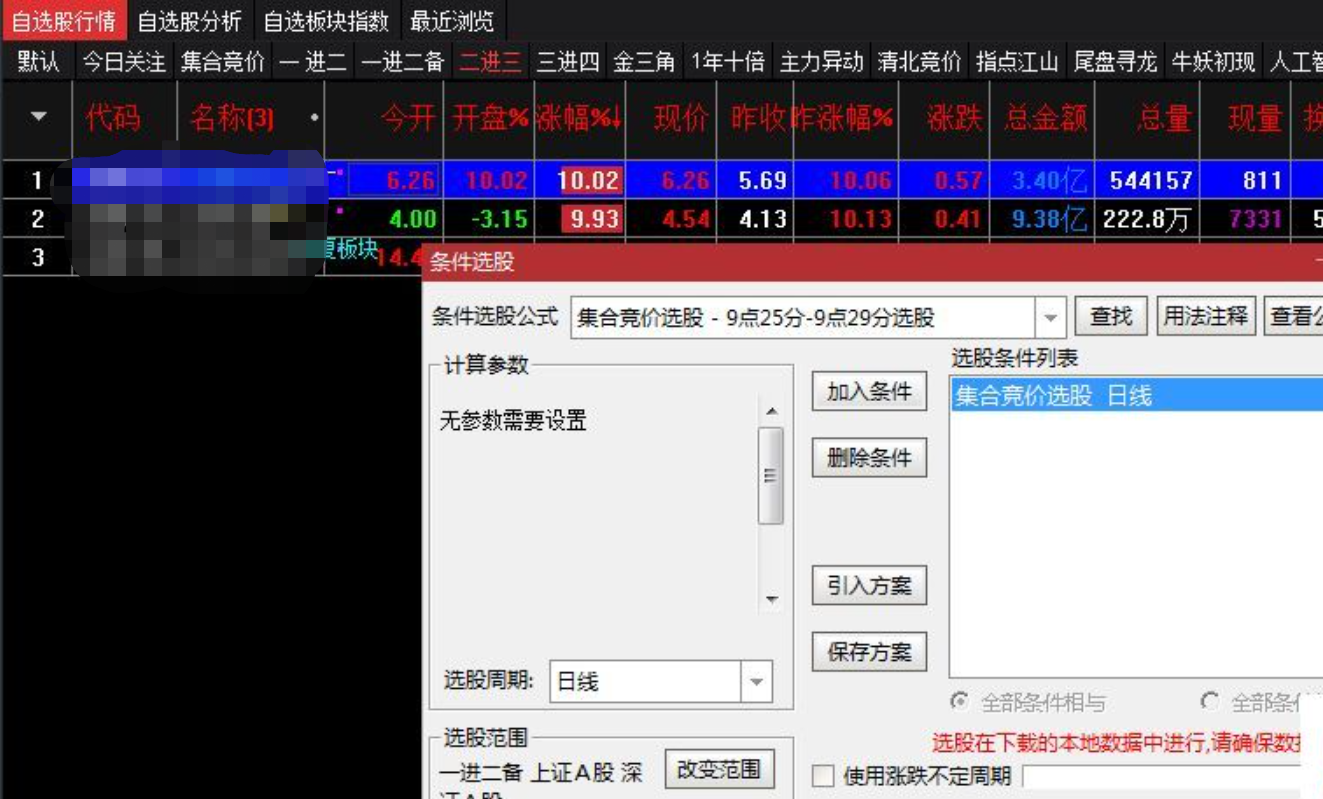Click the 查找 button
Screen dimensions: 1323x799
click(1110, 317)
